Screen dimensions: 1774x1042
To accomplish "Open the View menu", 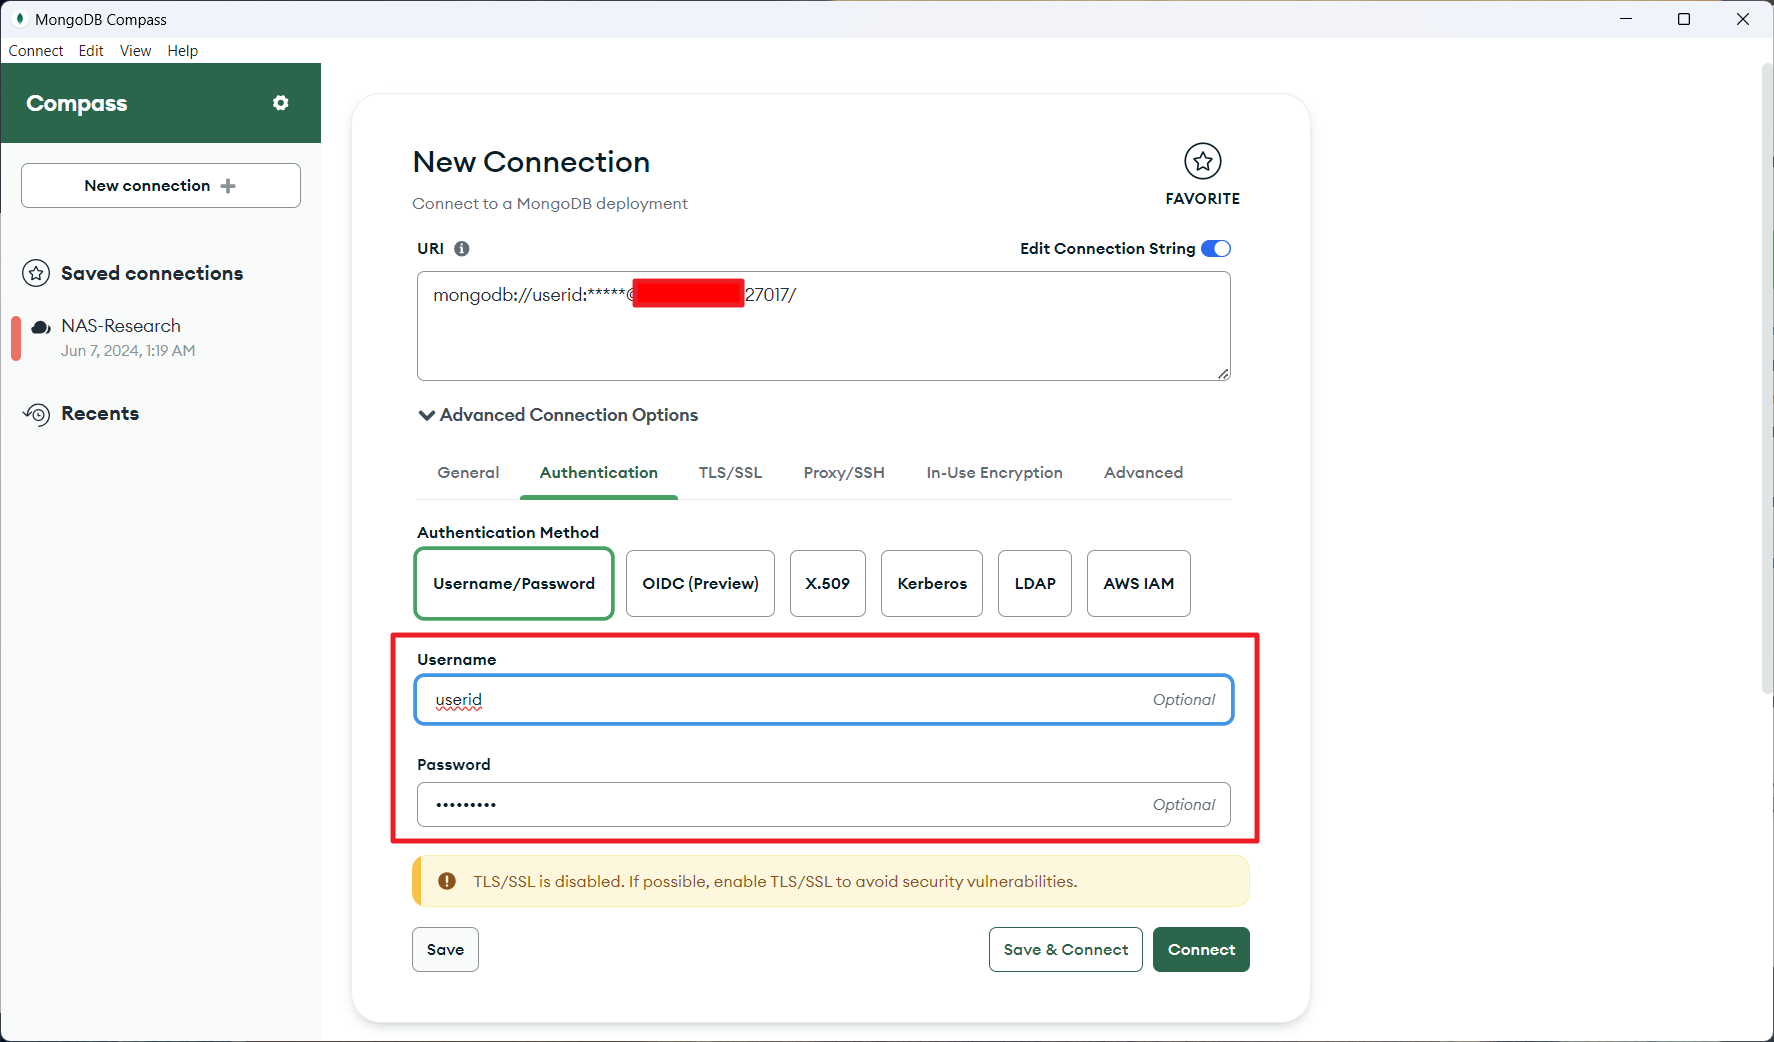I will tap(135, 51).
